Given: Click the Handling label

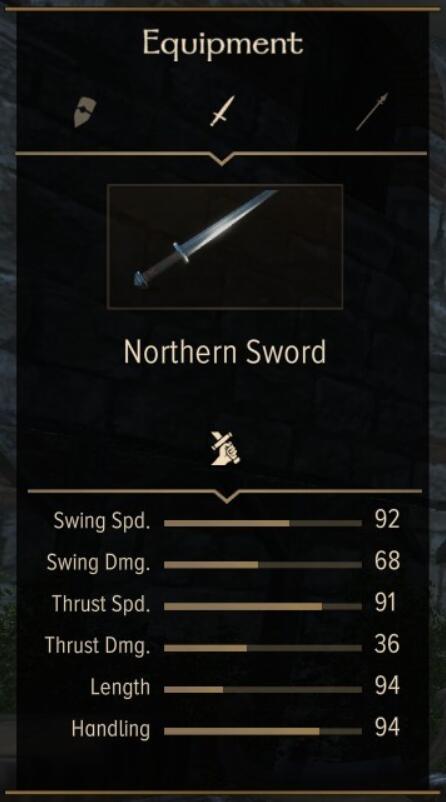Looking at the screenshot, I should pos(111,729).
